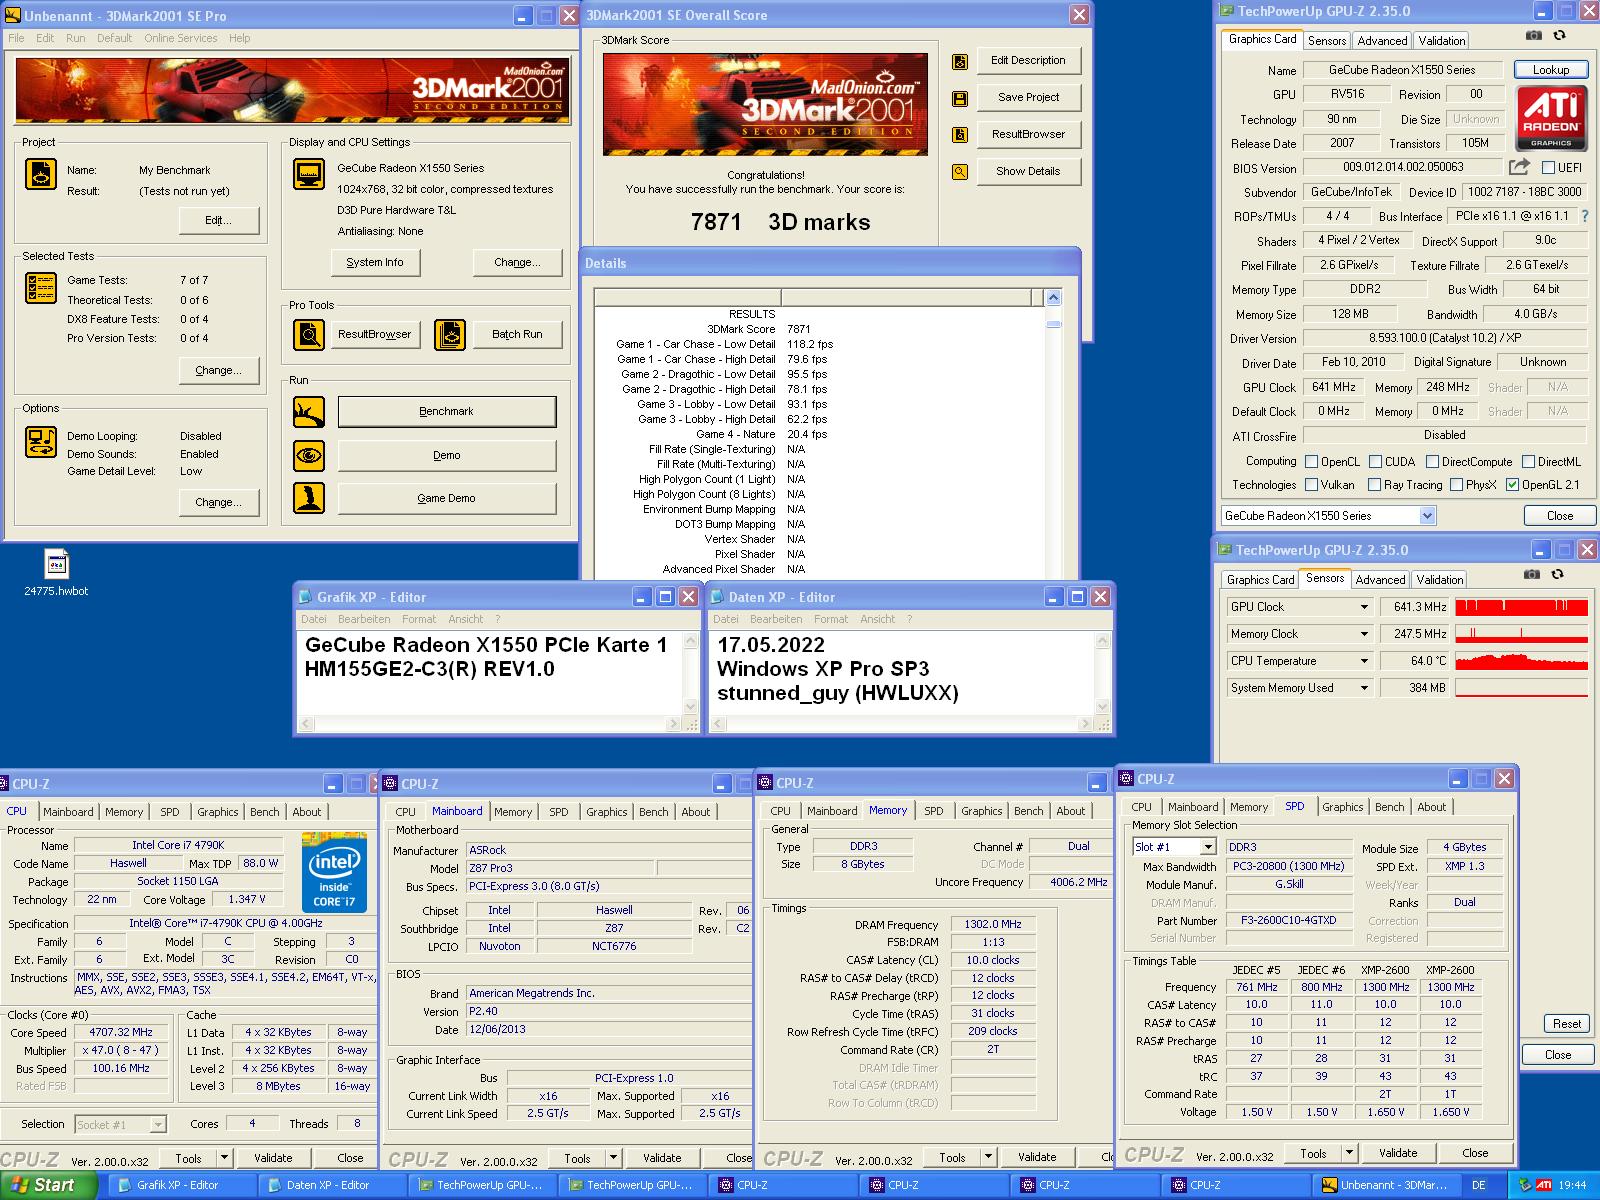Toggle the DirectML checkbox
The image size is (1600, 1200).
point(1528,462)
